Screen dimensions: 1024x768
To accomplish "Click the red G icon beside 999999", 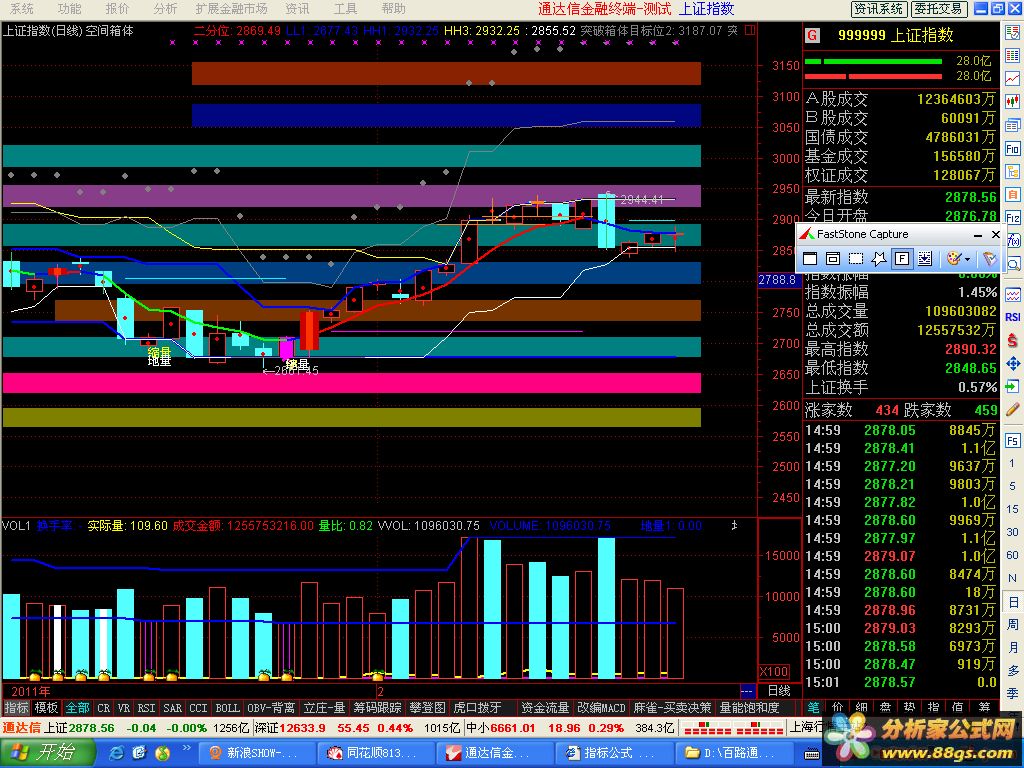I will pos(812,35).
